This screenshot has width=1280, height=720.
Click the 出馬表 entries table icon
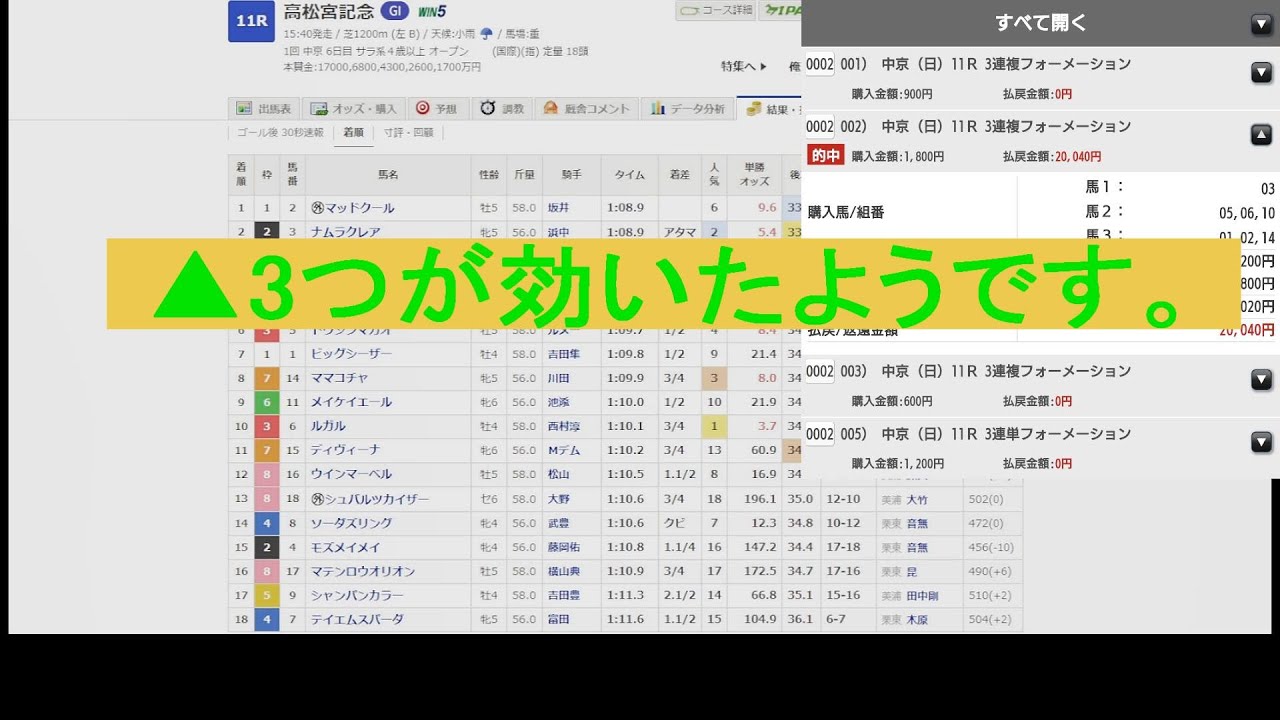[x=243, y=108]
